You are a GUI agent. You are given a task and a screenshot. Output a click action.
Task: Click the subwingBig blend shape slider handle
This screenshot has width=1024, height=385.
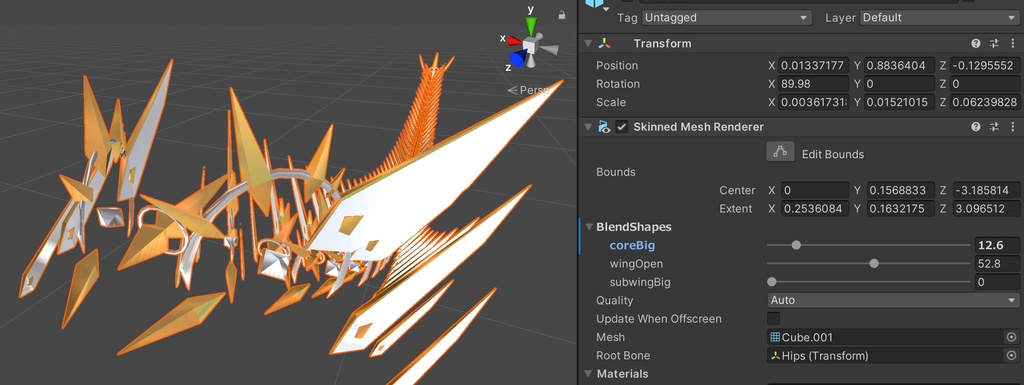(772, 282)
